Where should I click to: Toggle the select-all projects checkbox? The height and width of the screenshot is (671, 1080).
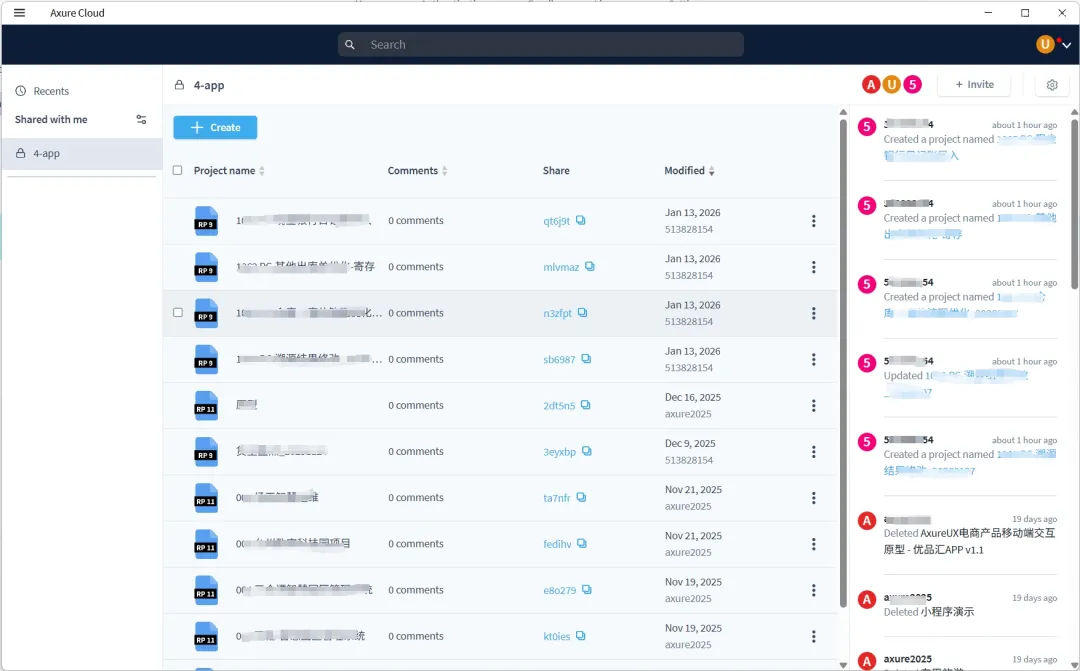(178, 170)
